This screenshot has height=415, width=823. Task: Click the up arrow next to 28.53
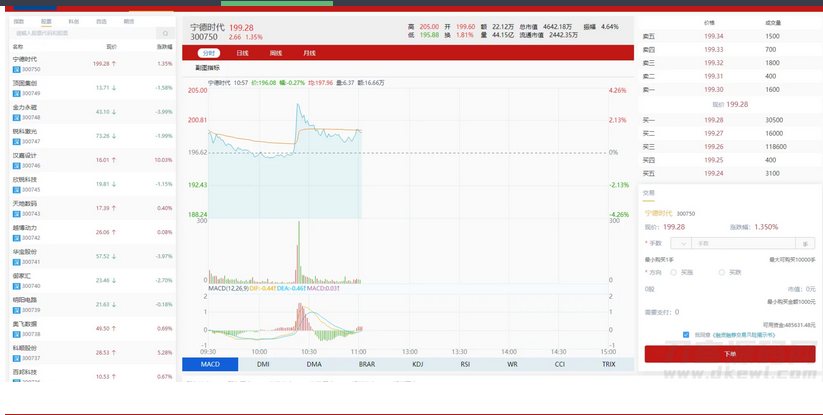tap(114, 352)
